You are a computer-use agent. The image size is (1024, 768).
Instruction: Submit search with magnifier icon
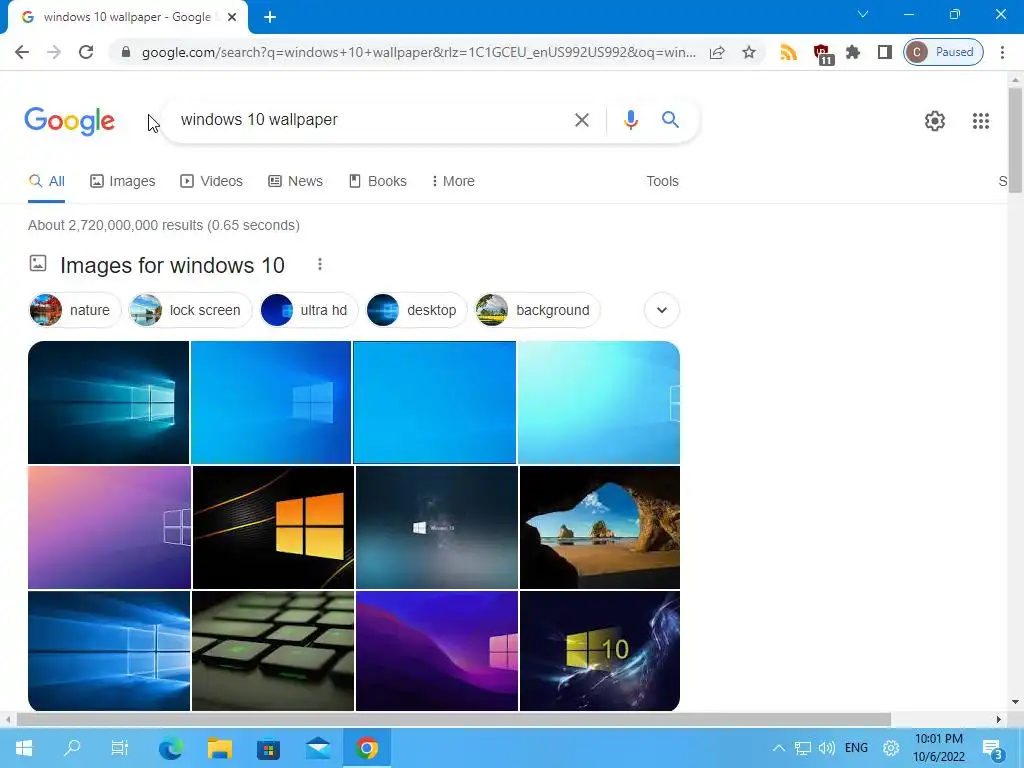tap(670, 120)
